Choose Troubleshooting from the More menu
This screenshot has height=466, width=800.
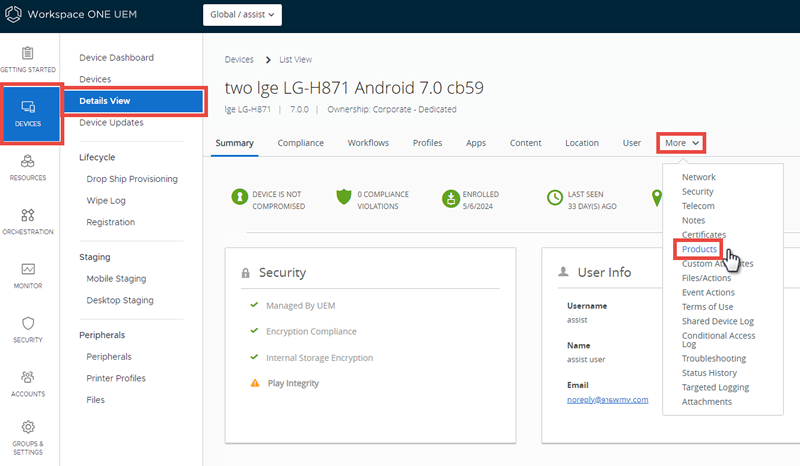tap(714, 359)
